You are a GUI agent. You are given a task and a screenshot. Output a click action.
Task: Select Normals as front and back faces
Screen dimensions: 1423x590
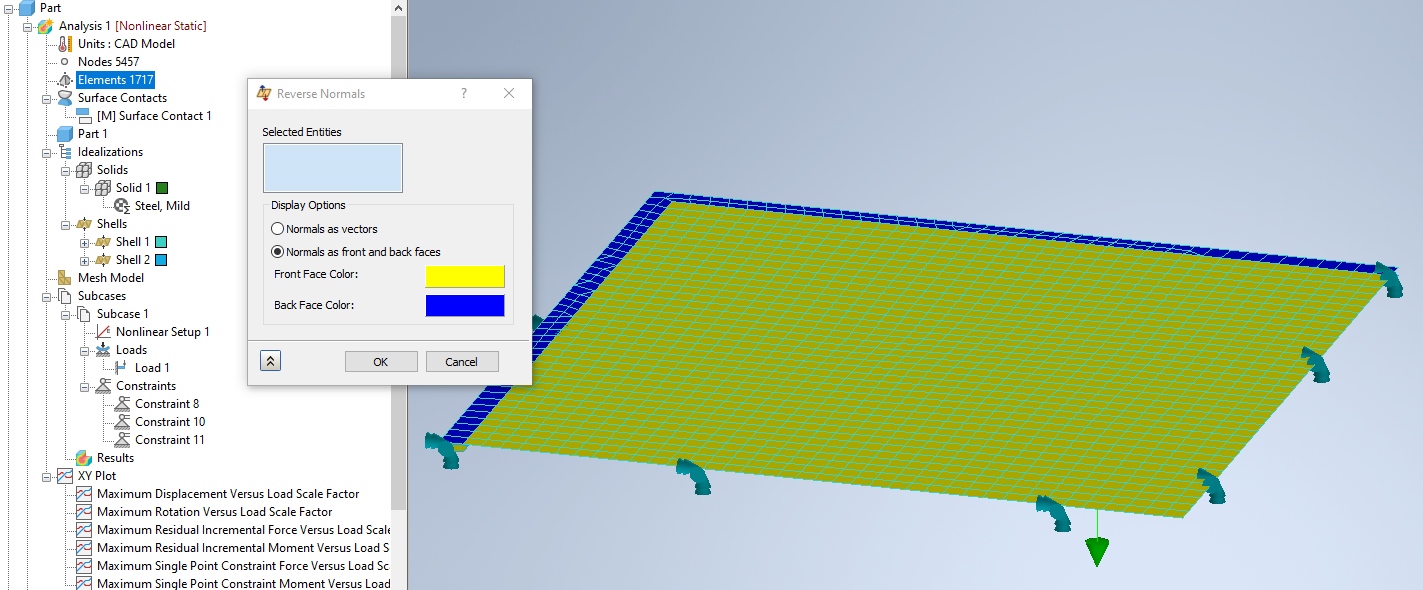click(356, 252)
